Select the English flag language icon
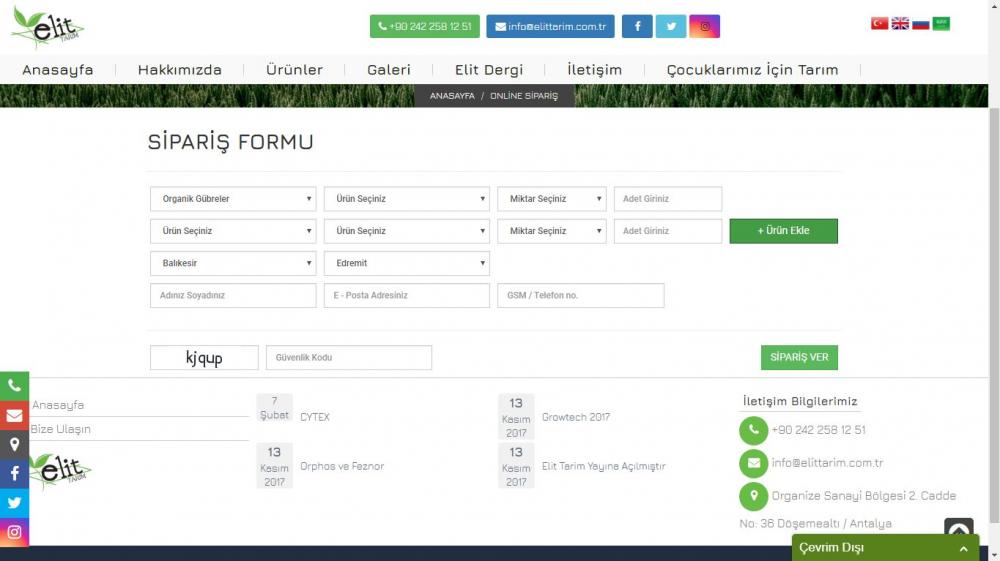The width and height of the screenshot is (1000, 561). point(900,24)
